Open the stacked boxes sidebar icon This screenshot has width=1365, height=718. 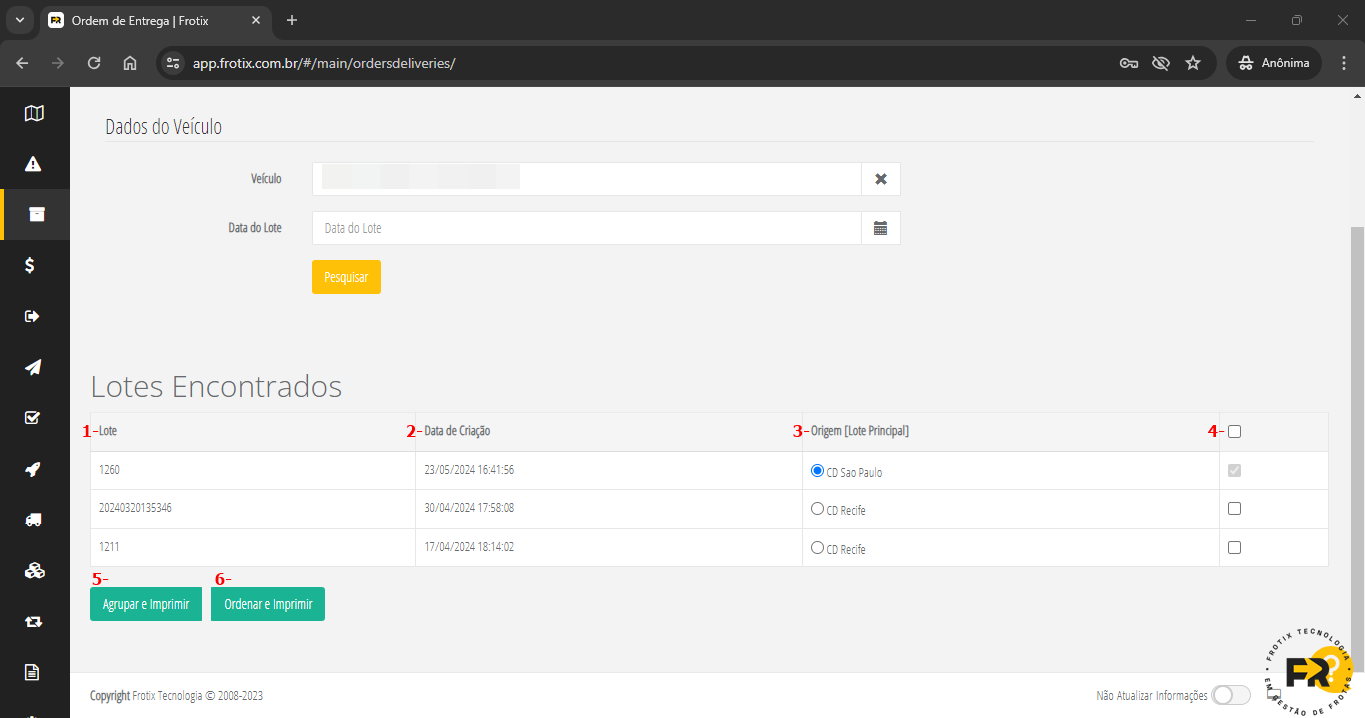coord(34,571)
